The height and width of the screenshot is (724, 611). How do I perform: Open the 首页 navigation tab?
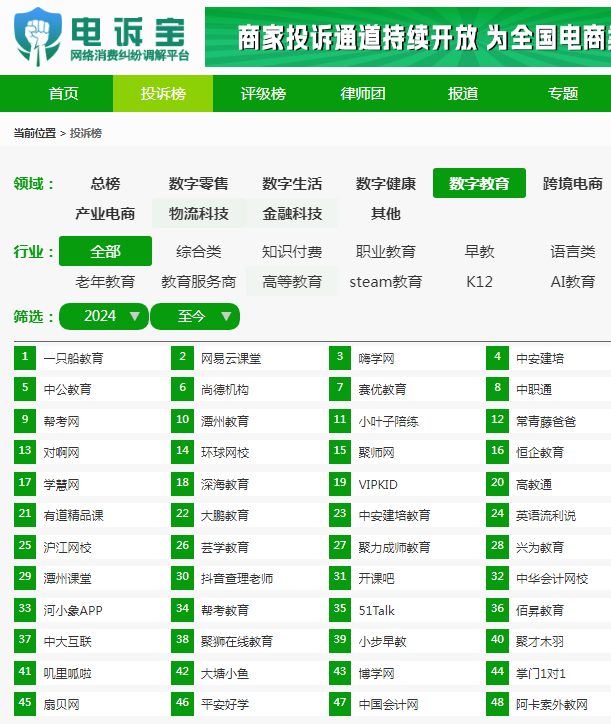(x=63, y=93)
